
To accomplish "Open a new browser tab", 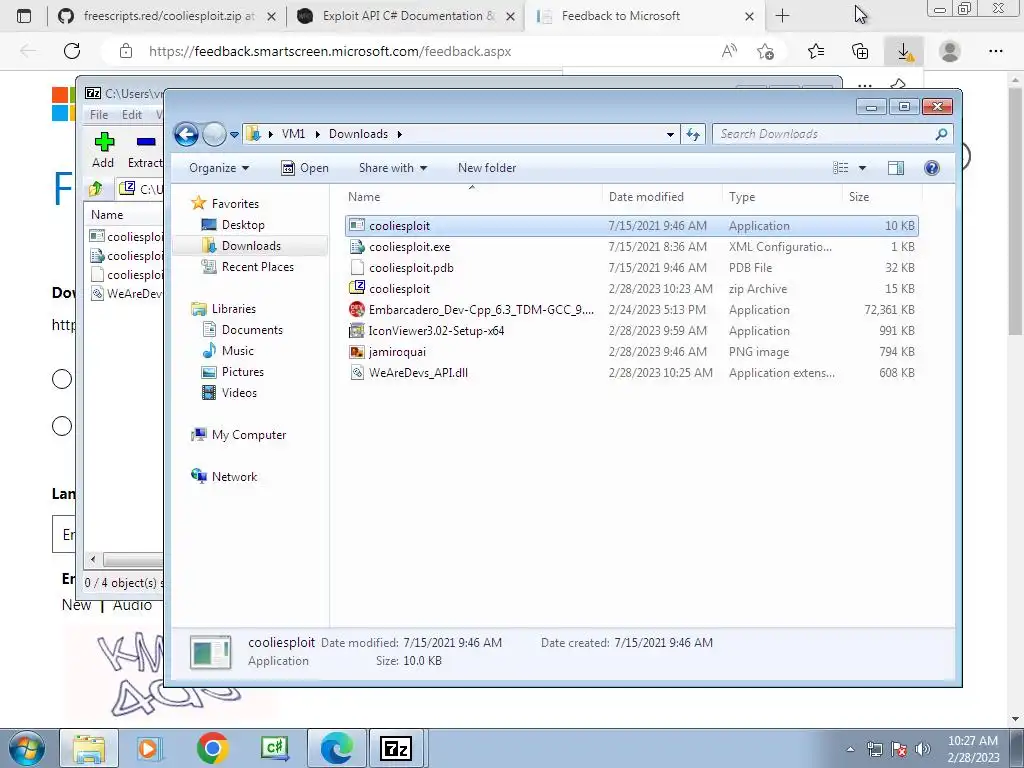I will point(782,16).
